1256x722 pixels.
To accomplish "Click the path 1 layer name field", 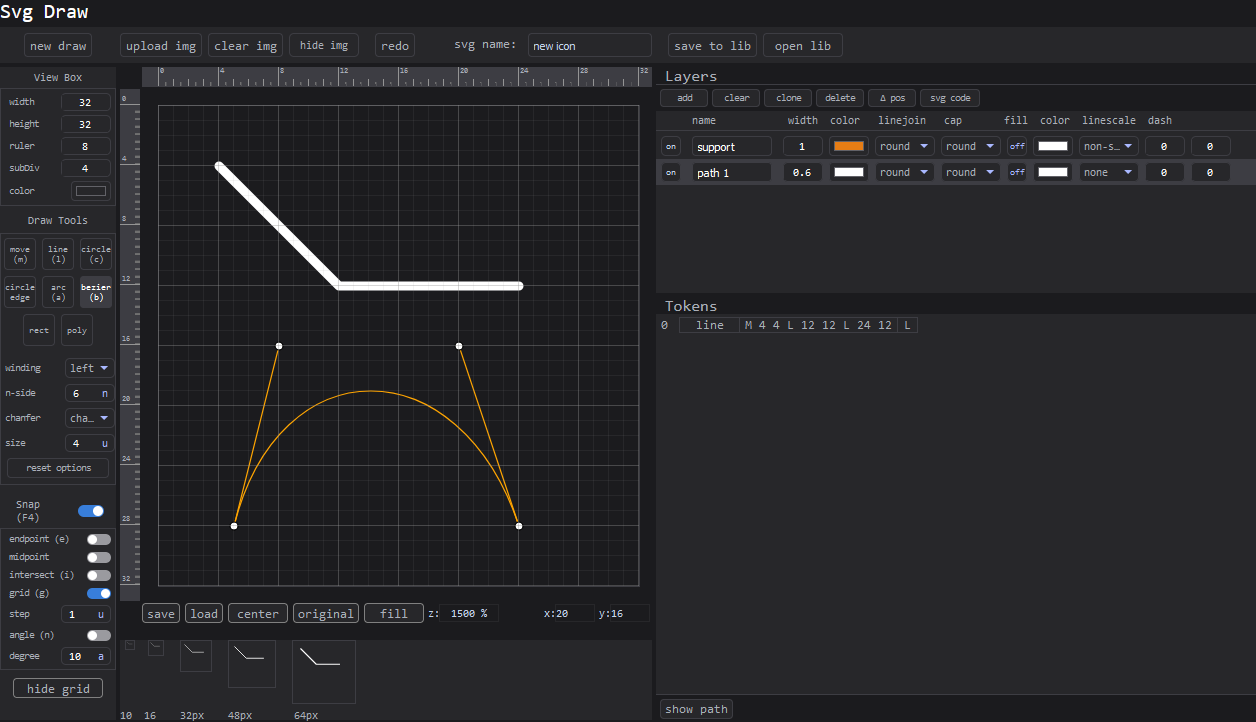I will 731,172.
